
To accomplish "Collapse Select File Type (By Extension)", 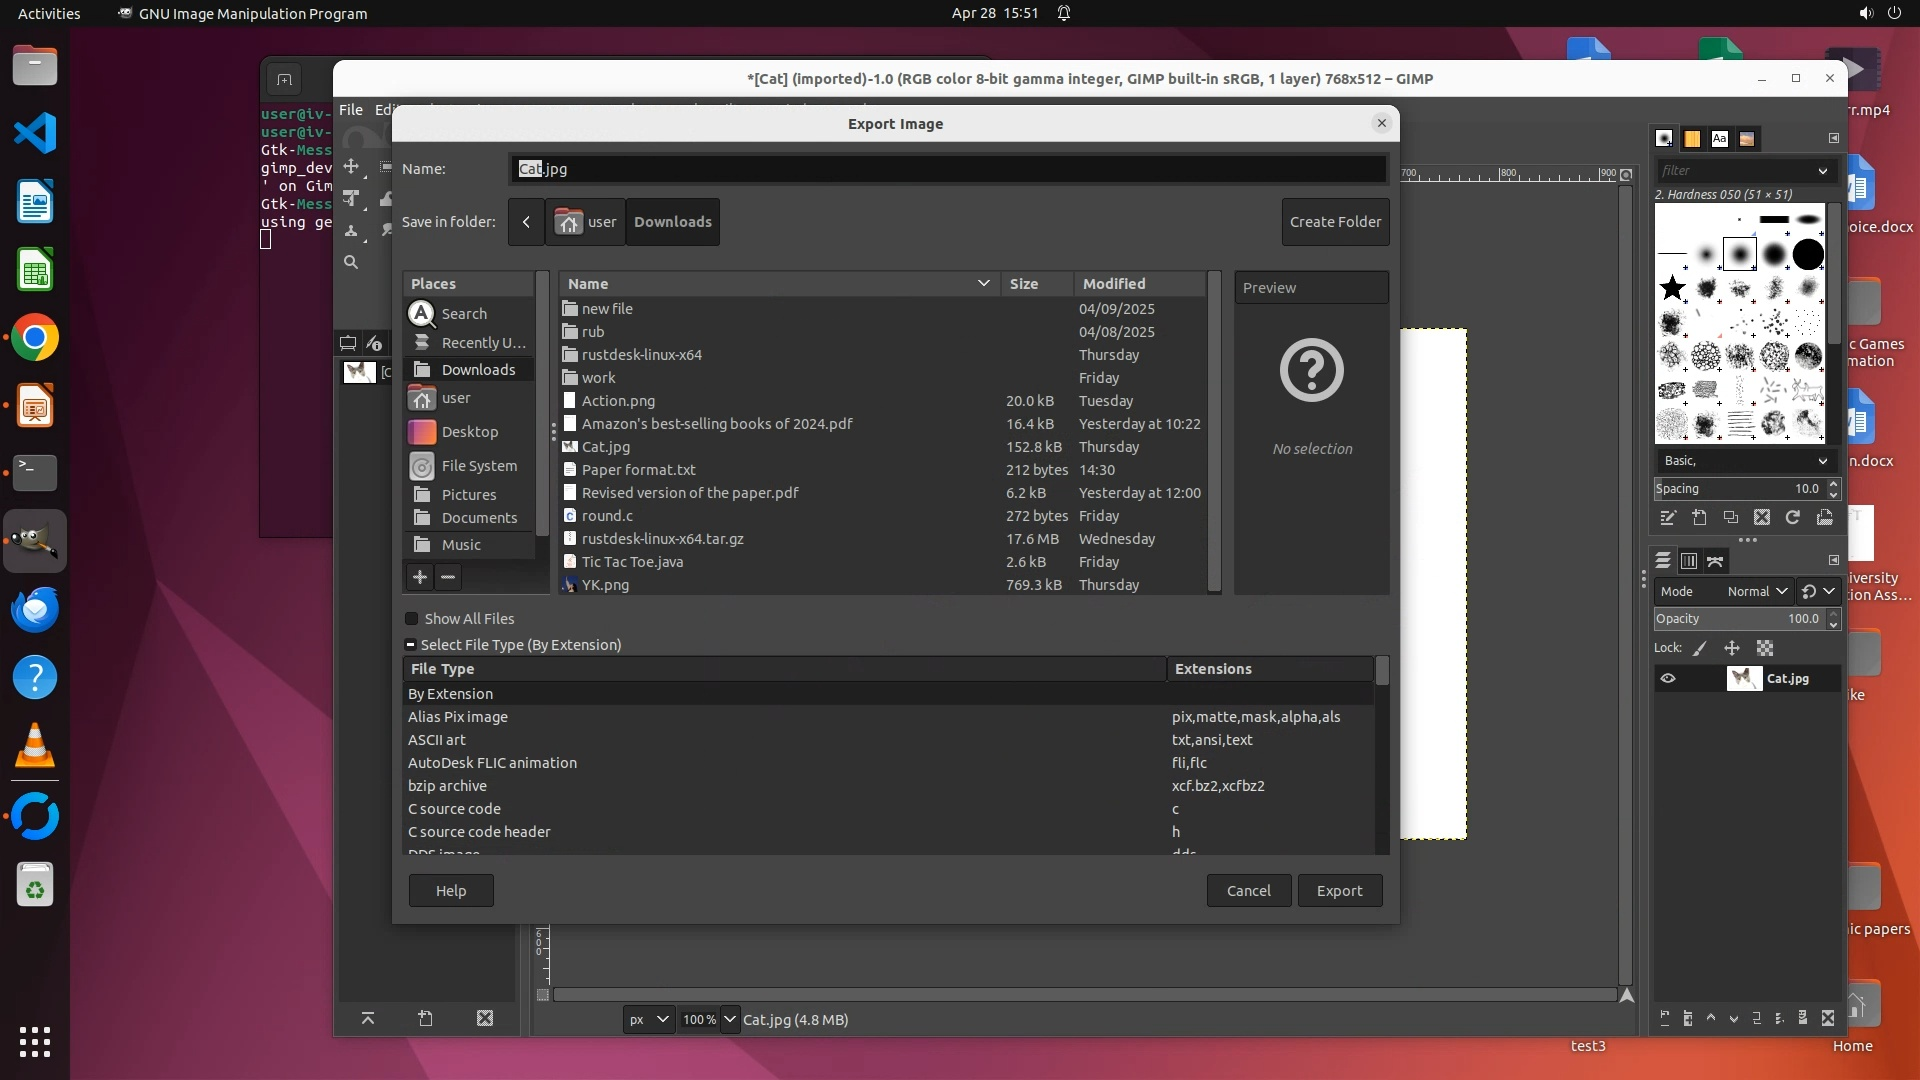I will point(410,645).
